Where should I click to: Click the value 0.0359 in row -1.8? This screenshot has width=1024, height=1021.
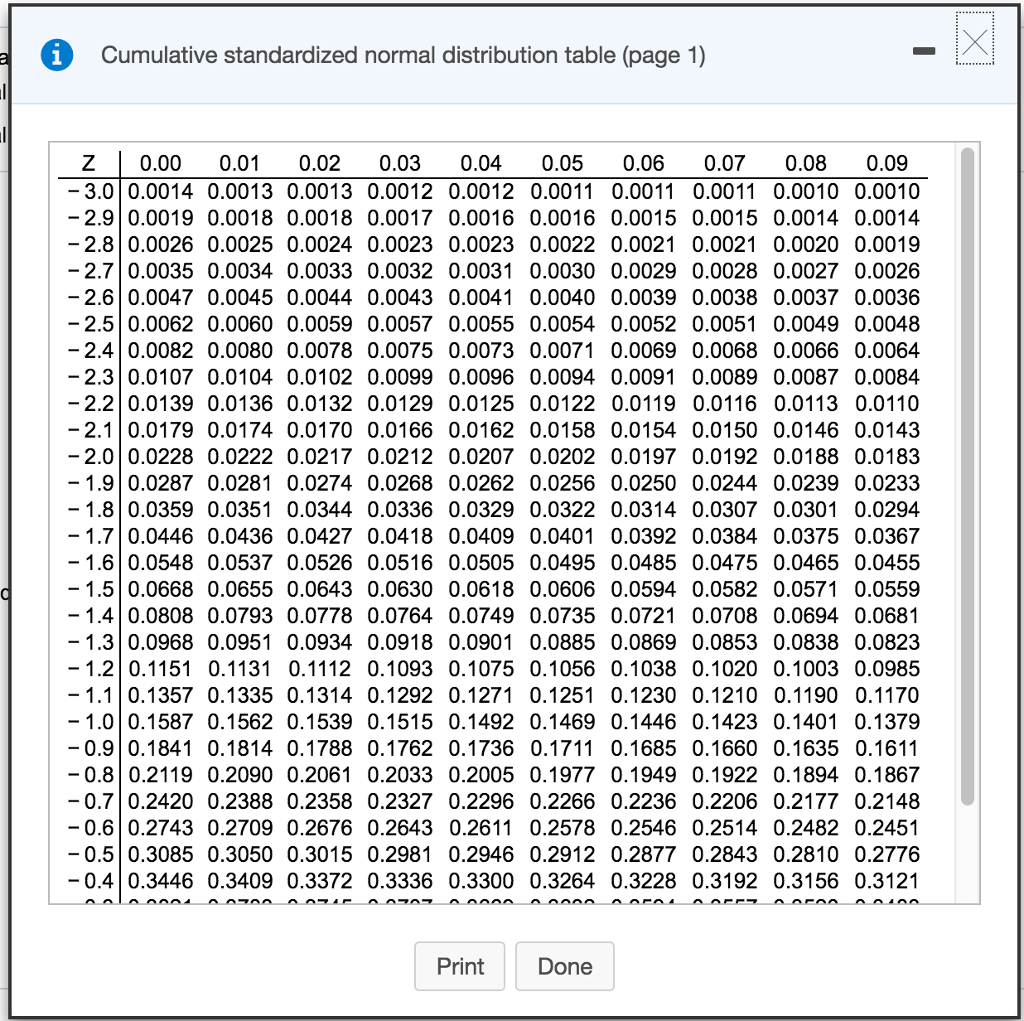click(x=161, y=509)
